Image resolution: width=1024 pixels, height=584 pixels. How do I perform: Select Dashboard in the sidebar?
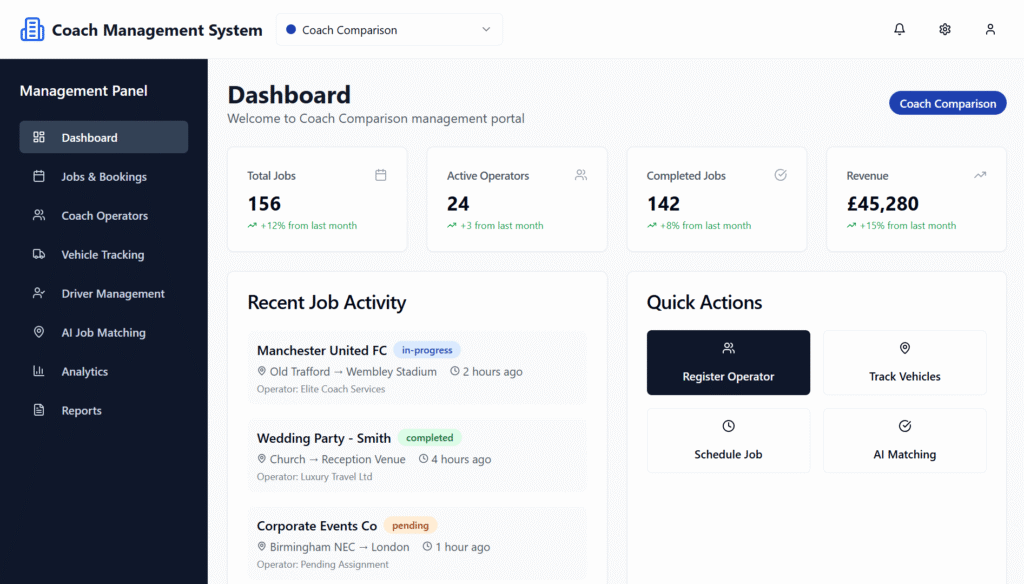point(104,138)
